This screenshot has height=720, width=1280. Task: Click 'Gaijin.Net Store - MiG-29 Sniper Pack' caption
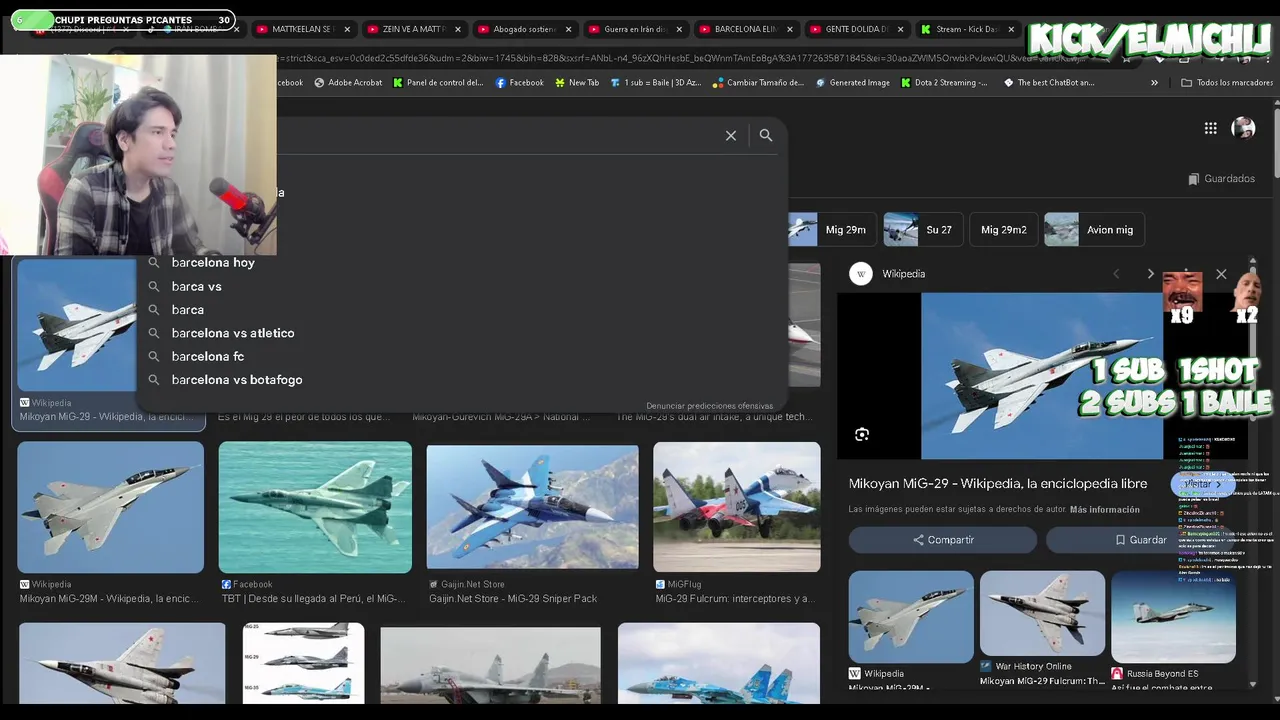pyautogui.click(x=513, y=599)
